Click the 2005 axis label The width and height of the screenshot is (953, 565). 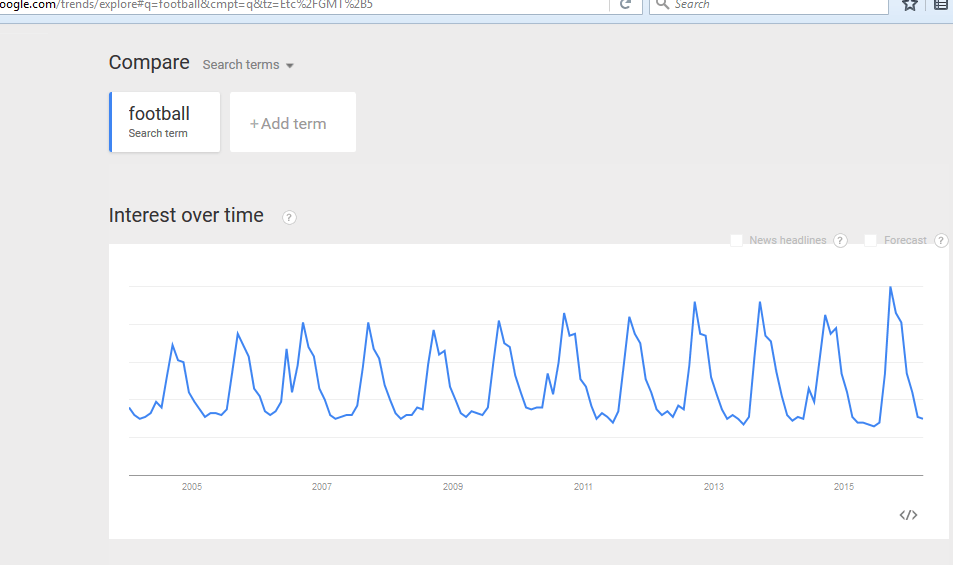pos(191,487)
